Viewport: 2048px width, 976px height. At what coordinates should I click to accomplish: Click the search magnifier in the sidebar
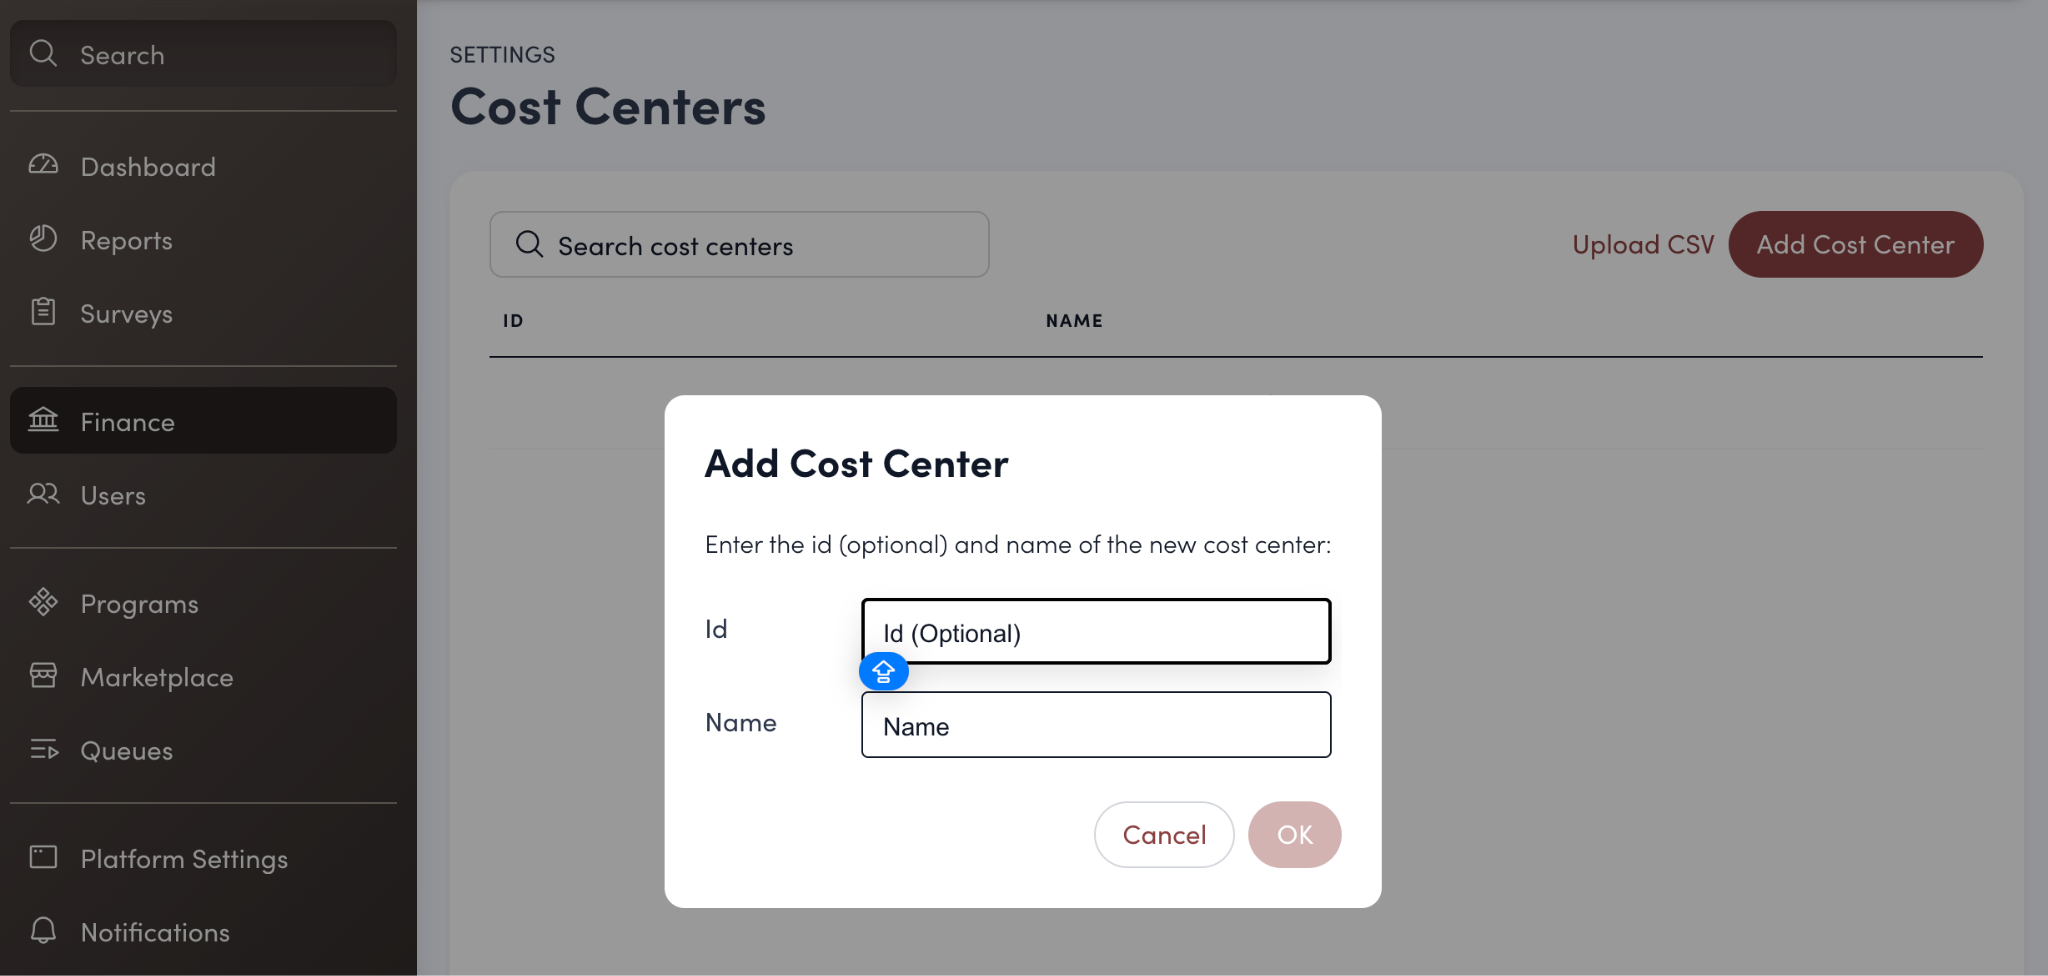coord(44,54)
